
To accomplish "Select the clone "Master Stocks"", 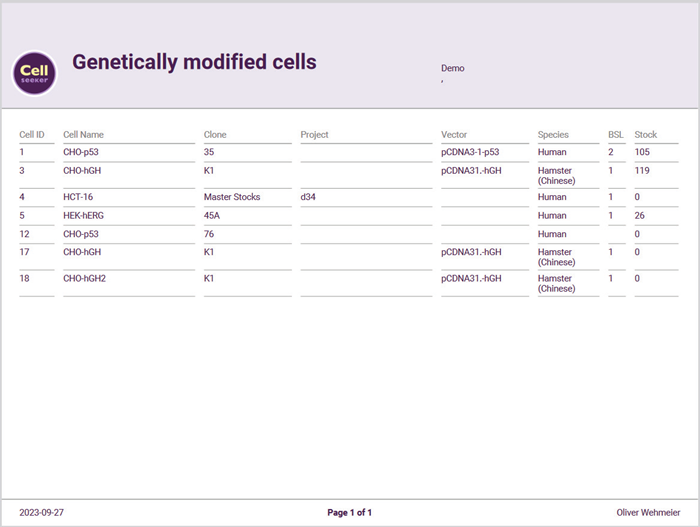I will pos(232,197).
